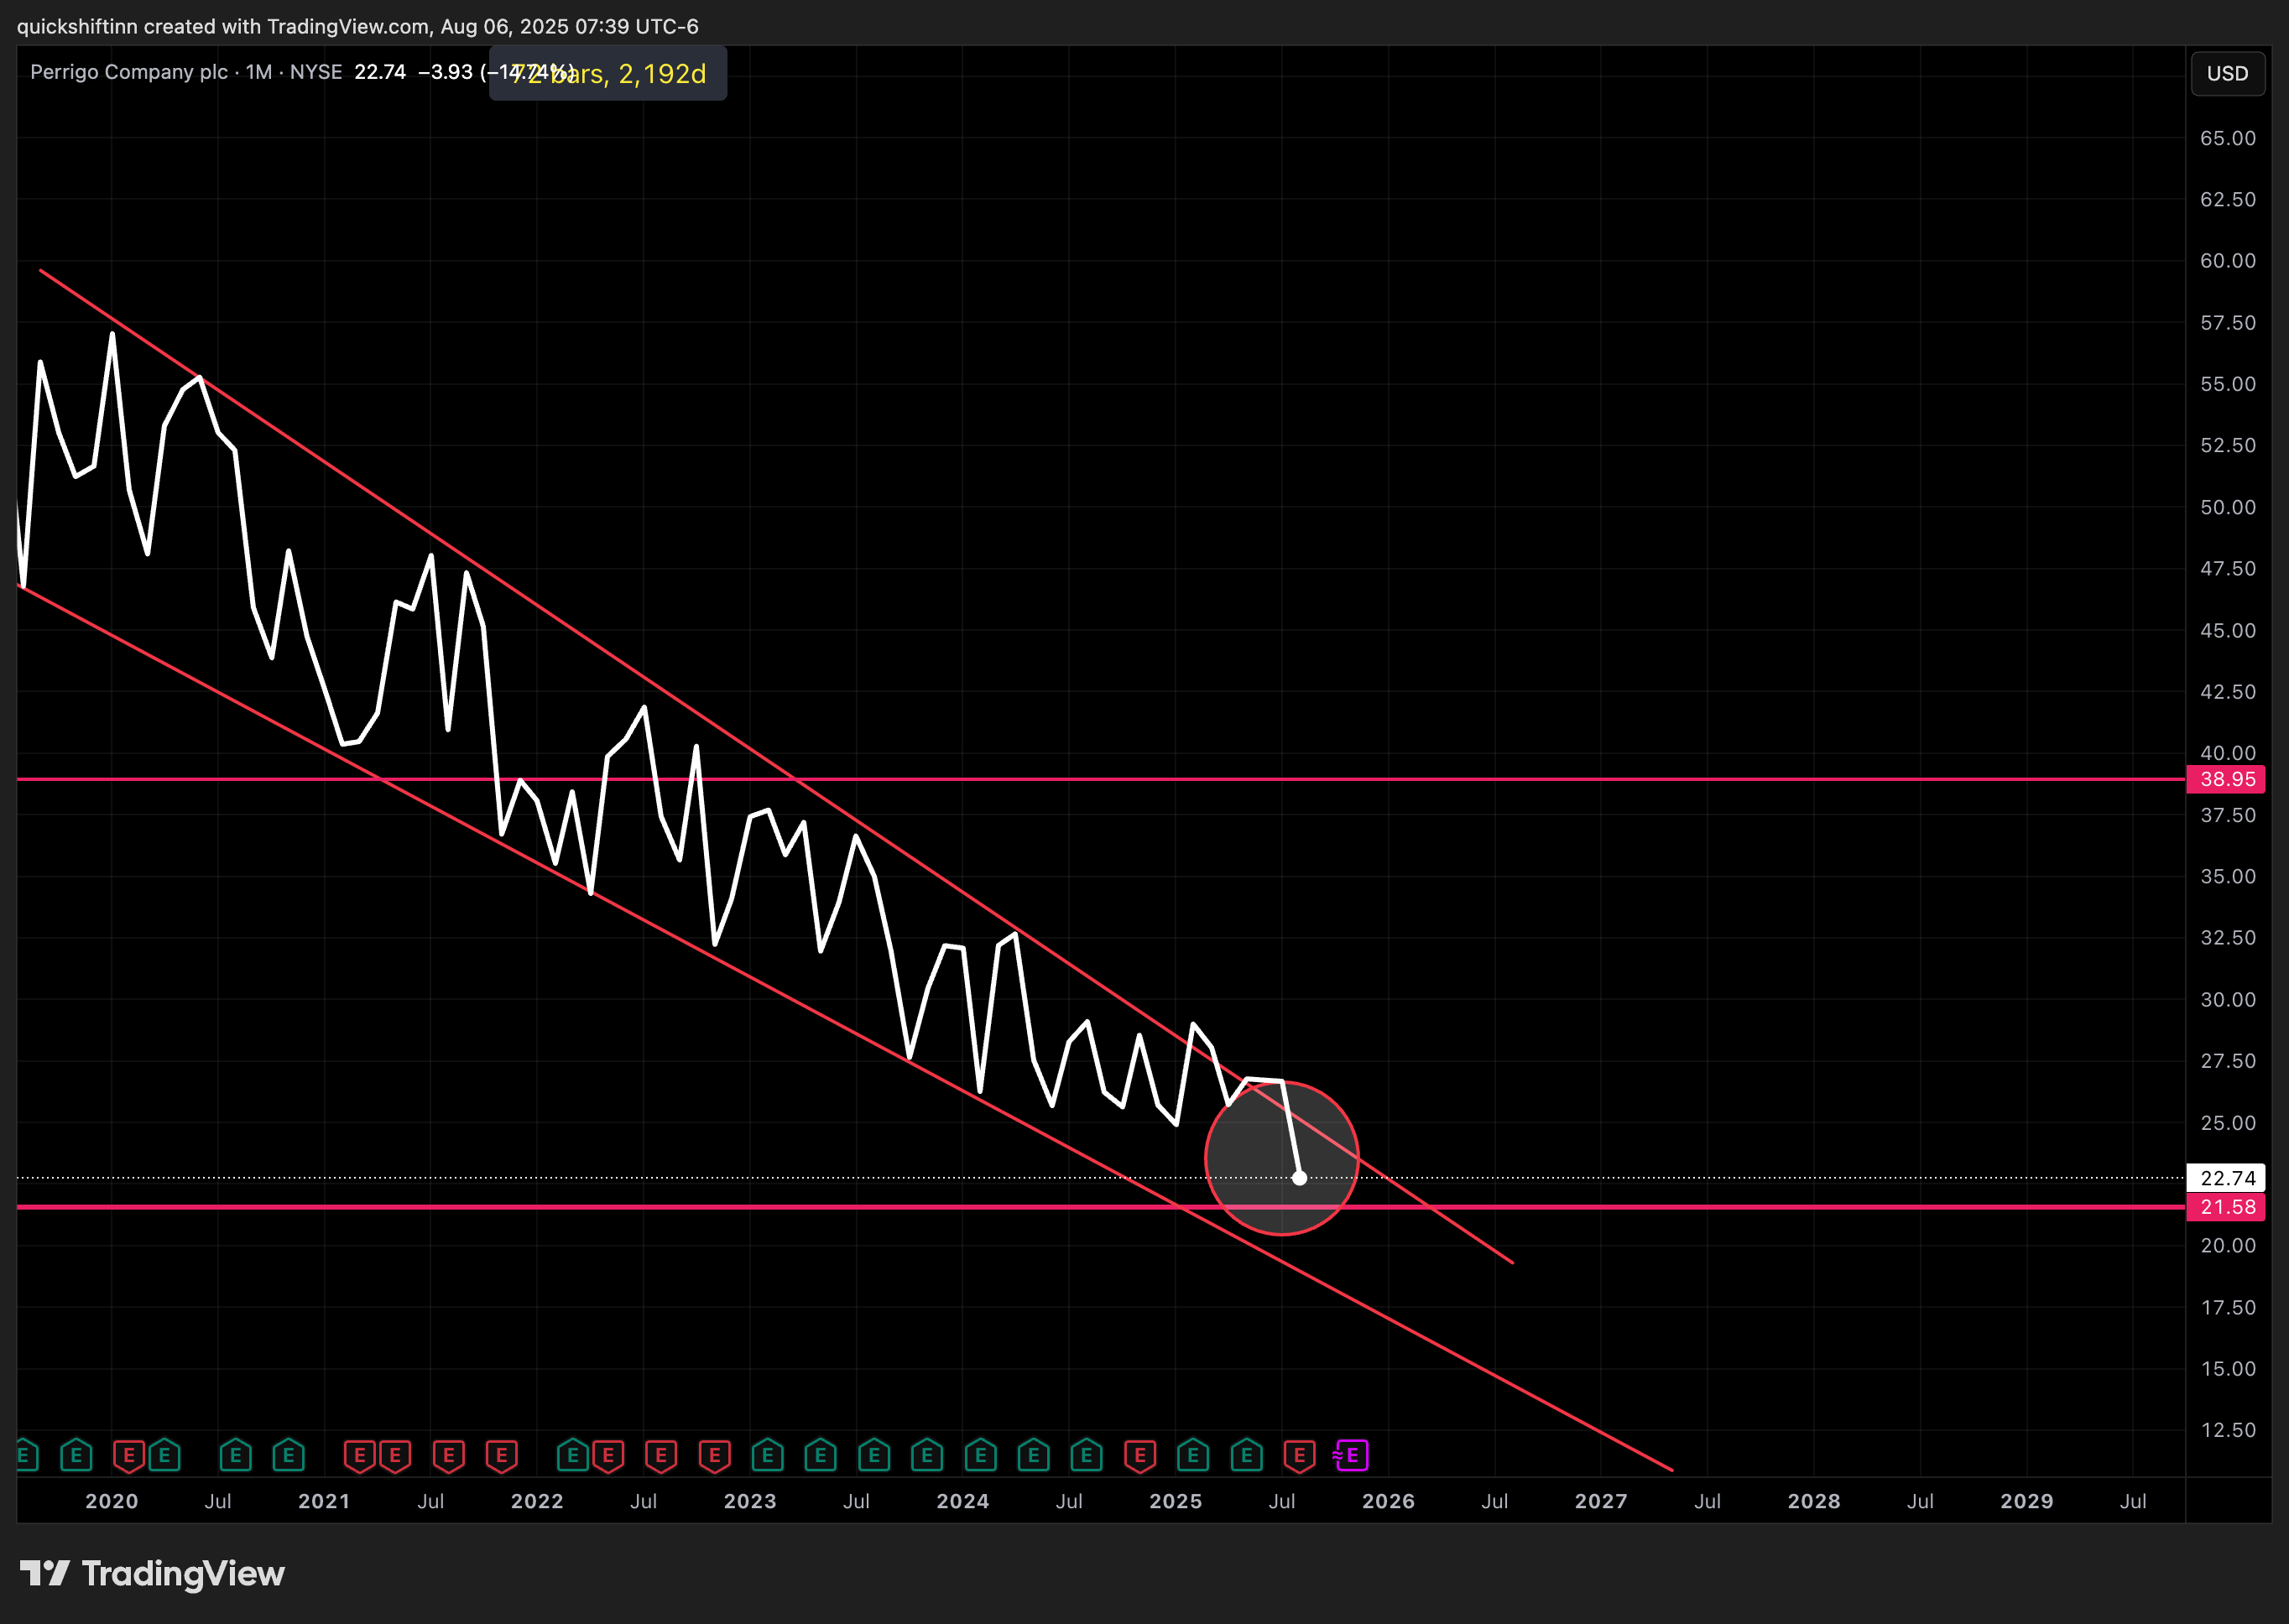
Task: Click green marker adjacent to red one after 2020
Action: coord(164,1455)
